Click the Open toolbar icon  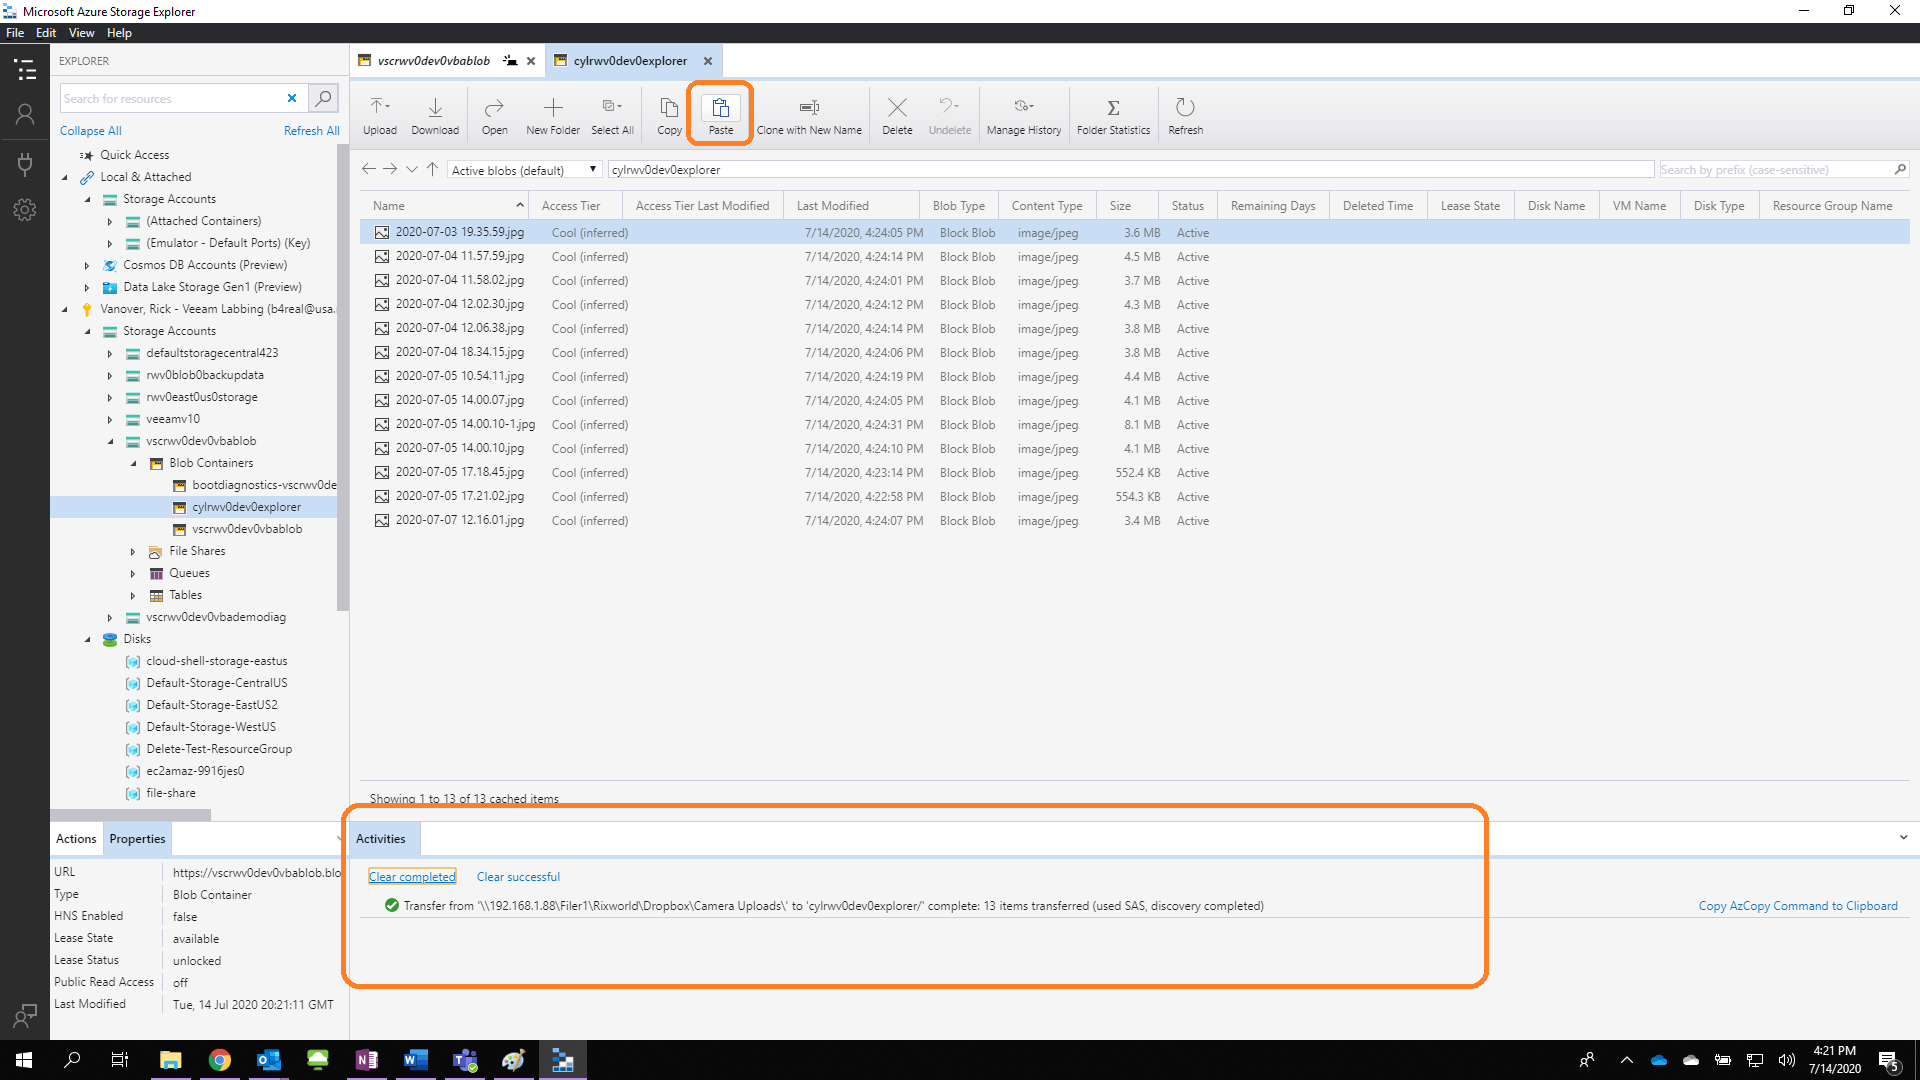coord(494,115)
